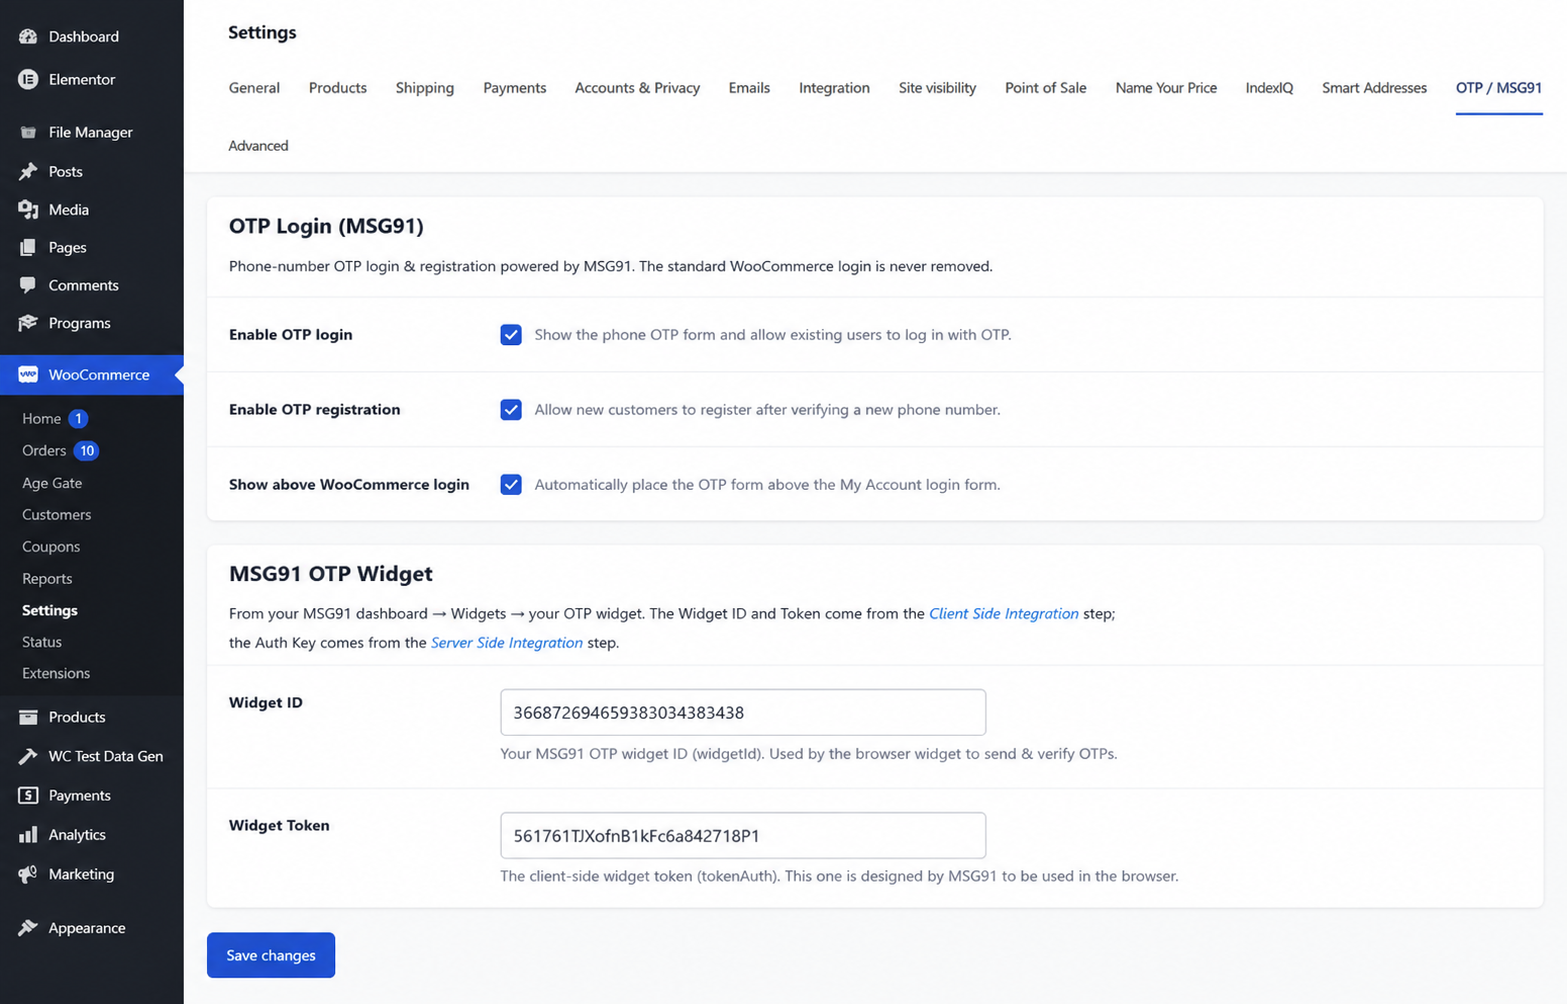The width and height of the screenshot is (1567, 1004).
Task: Click the Programs graduation cap icon
Action: point(28,323)
